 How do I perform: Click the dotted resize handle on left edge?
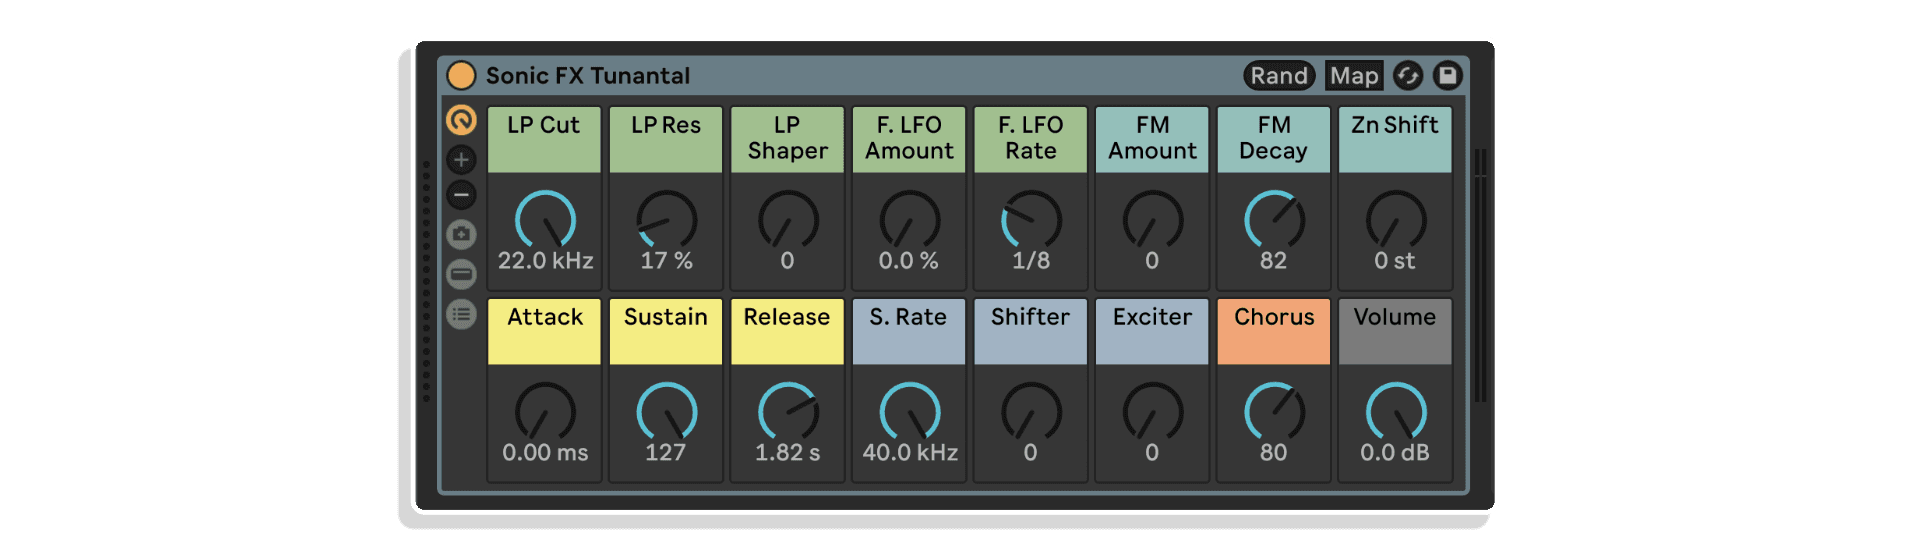(426, 280)
